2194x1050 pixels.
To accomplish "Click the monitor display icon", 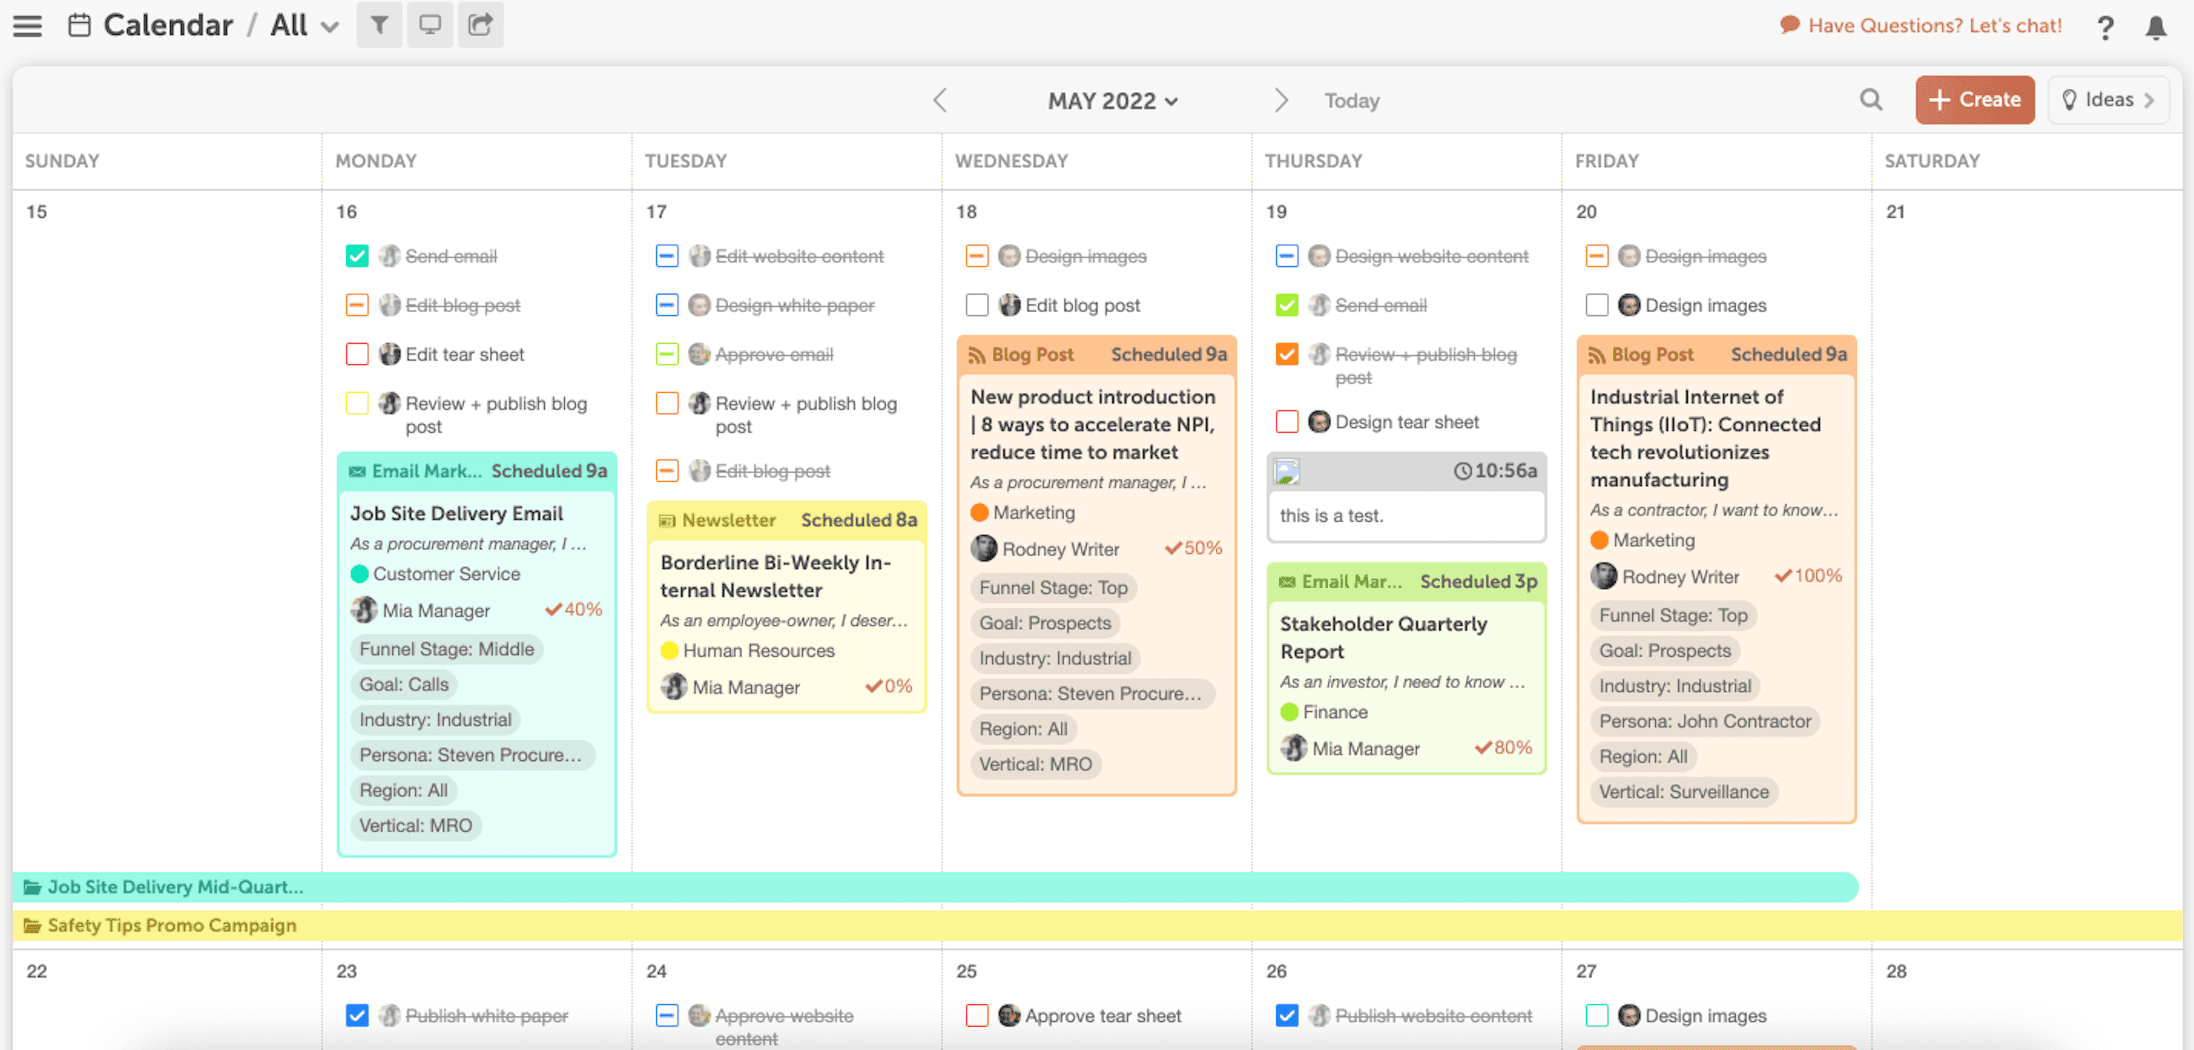I will (x=430, y=25).
